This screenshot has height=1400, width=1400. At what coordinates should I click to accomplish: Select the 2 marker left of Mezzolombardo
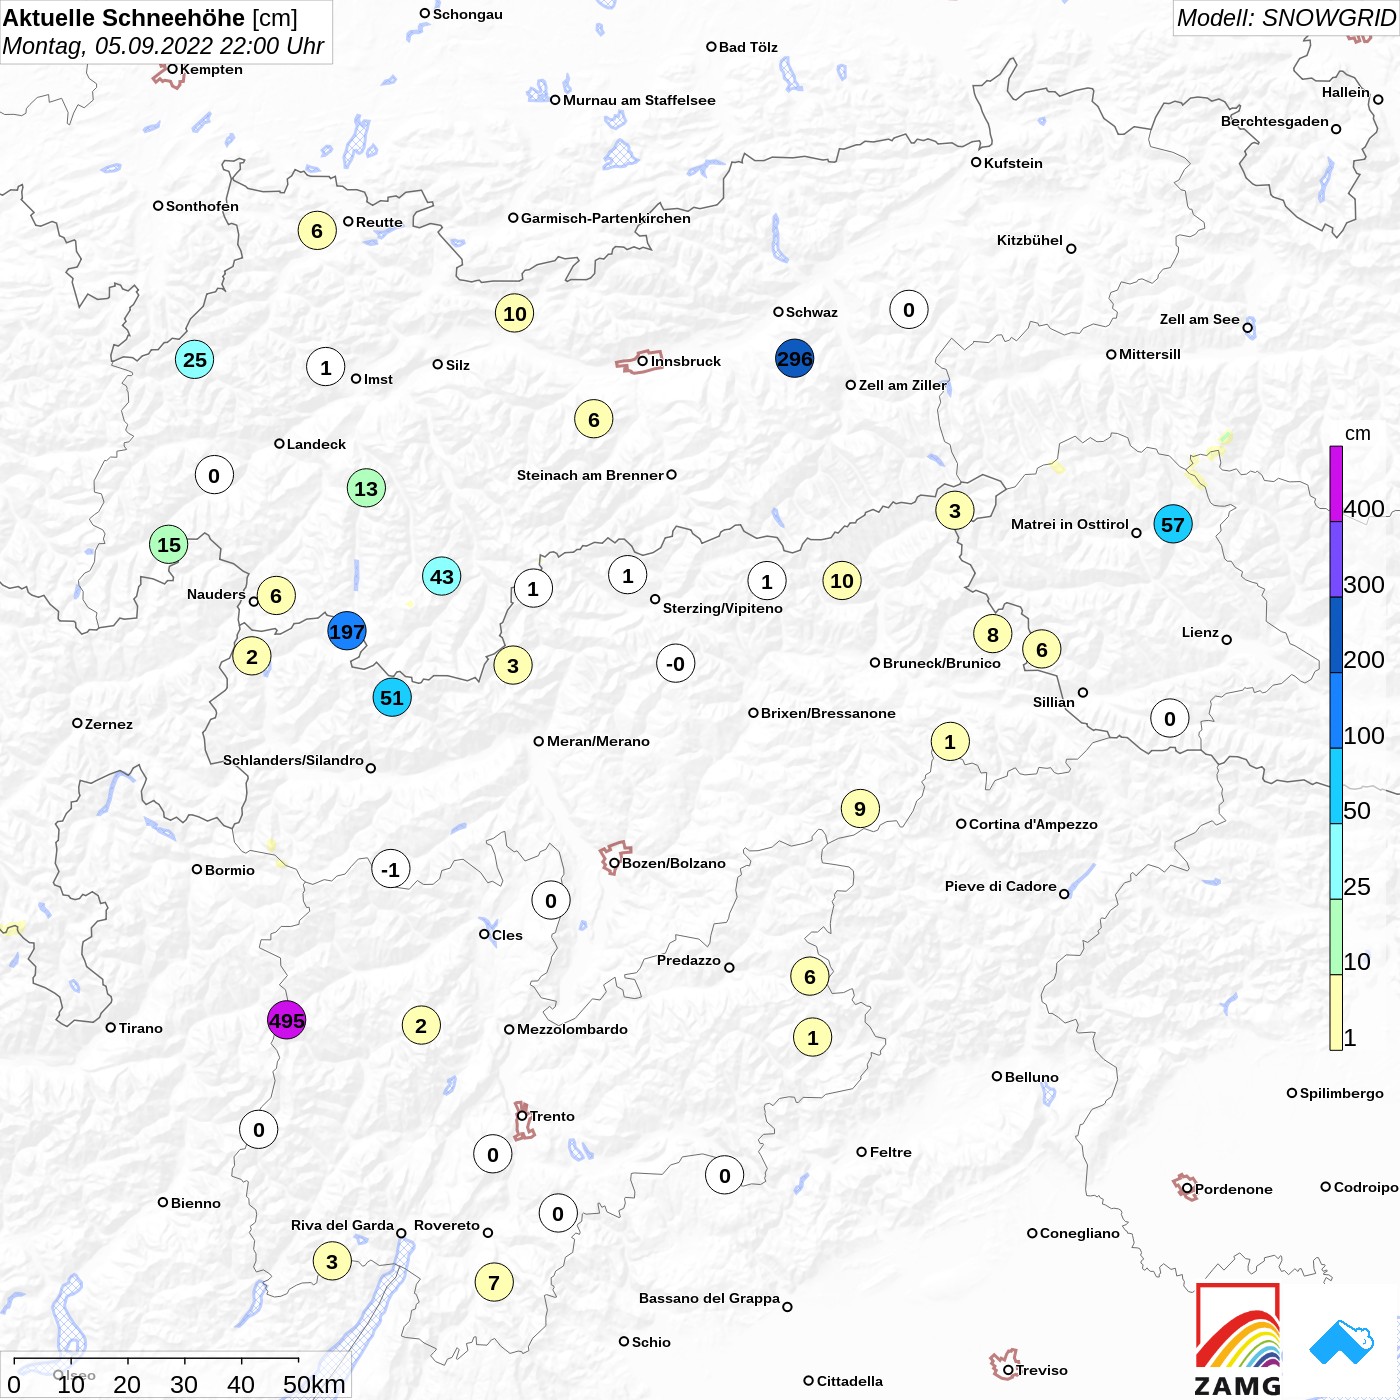[421, 1025]
